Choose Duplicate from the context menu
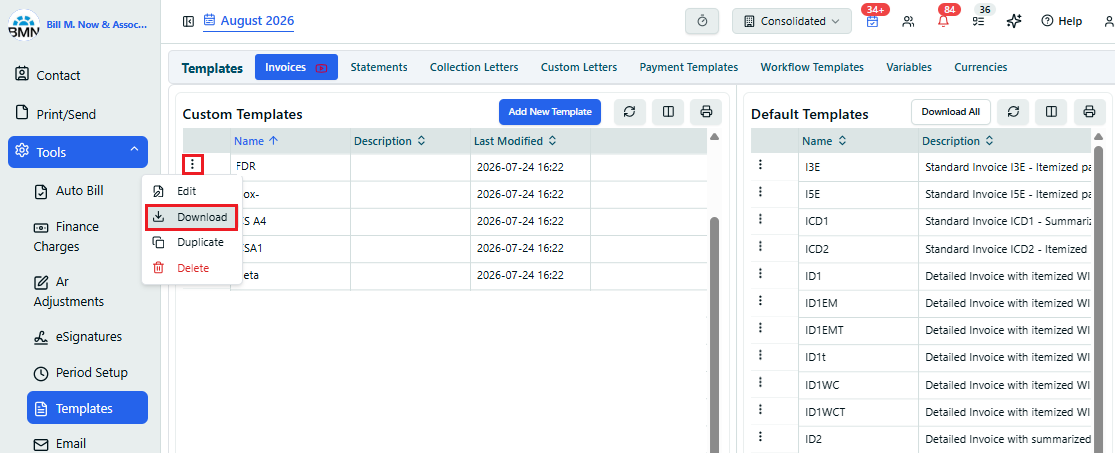 point(191,242)
